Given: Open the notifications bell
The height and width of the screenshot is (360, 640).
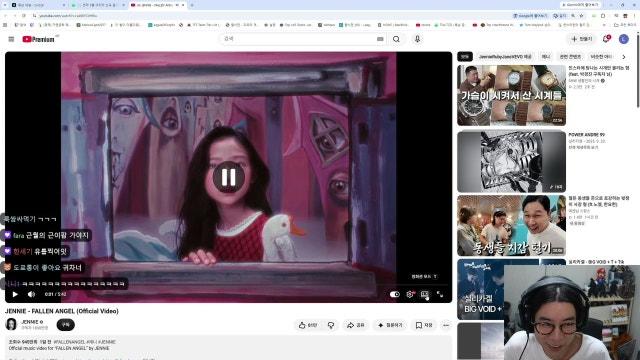Looking at the screenshot, I should click(606, 39).
